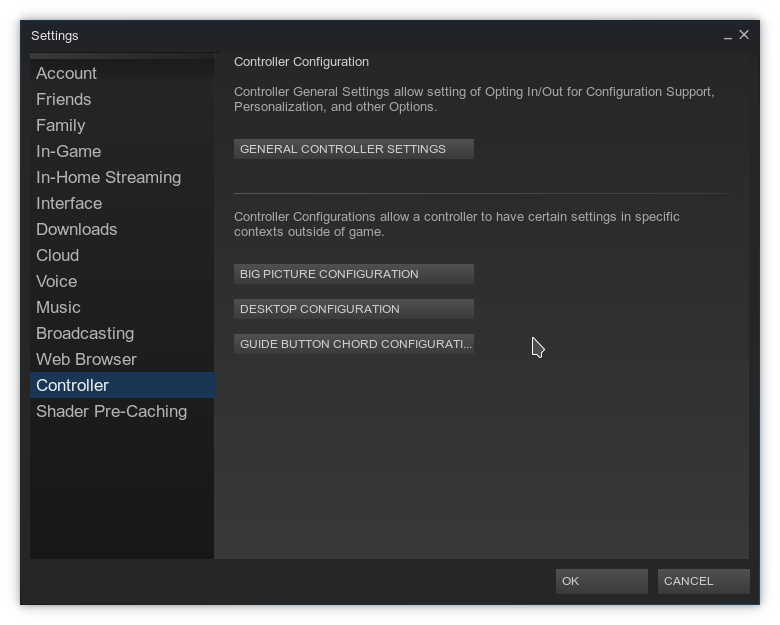
Task: Select the Broadcasting category
Action: pyautogui.click(x=84, y=334)
